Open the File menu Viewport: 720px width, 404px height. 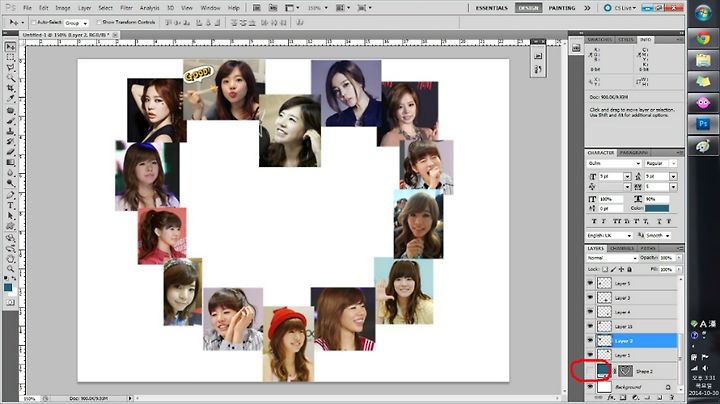tap(27, 8)
